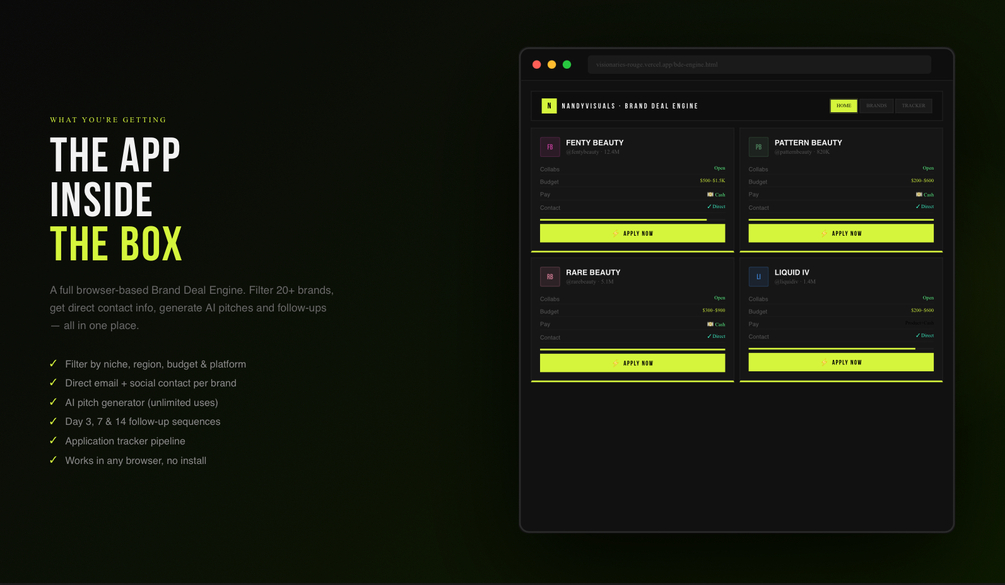Click the Pattern Beauty progress bar
Image resolution: width=1005 pixels, height=585 pixels.
841,220
